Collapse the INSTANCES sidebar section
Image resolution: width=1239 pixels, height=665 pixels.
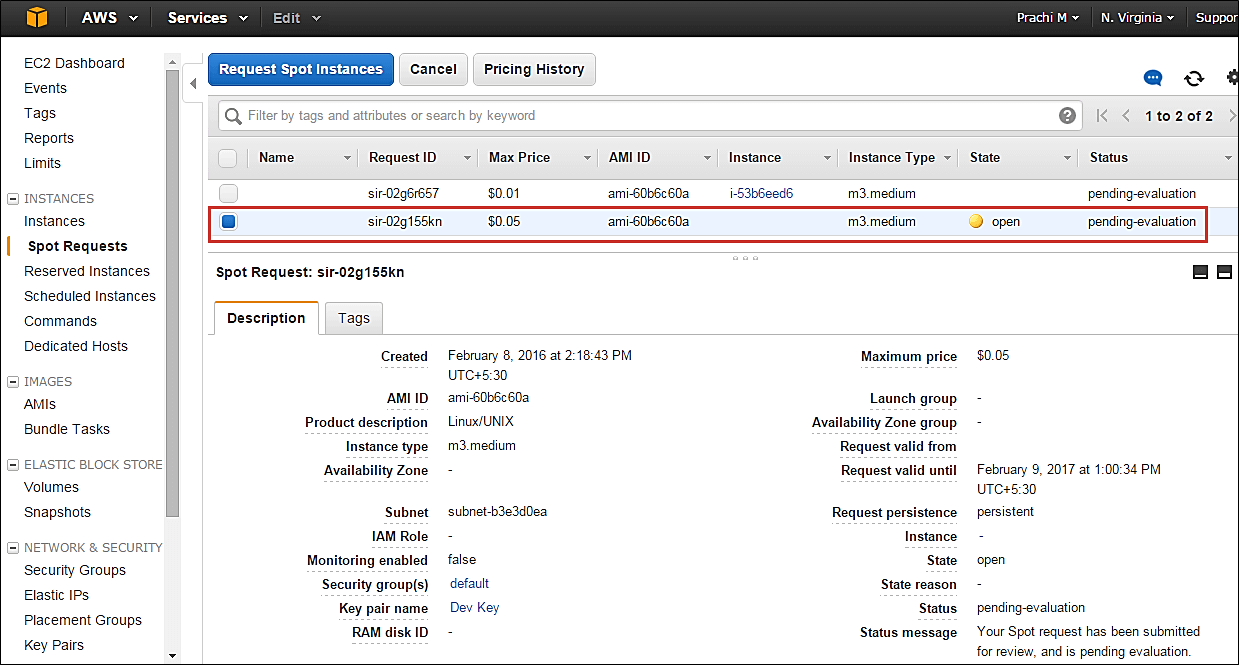(x=14, y=199)
